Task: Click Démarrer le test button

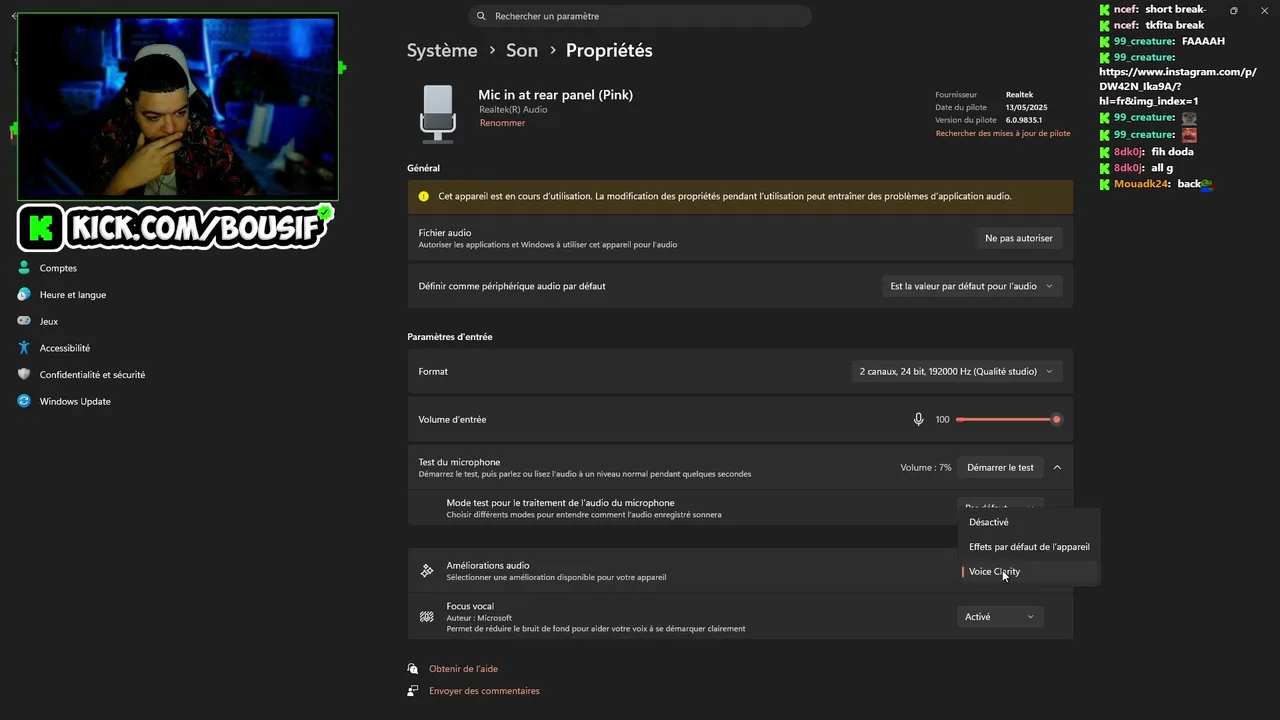Action: coord(1000,467)
